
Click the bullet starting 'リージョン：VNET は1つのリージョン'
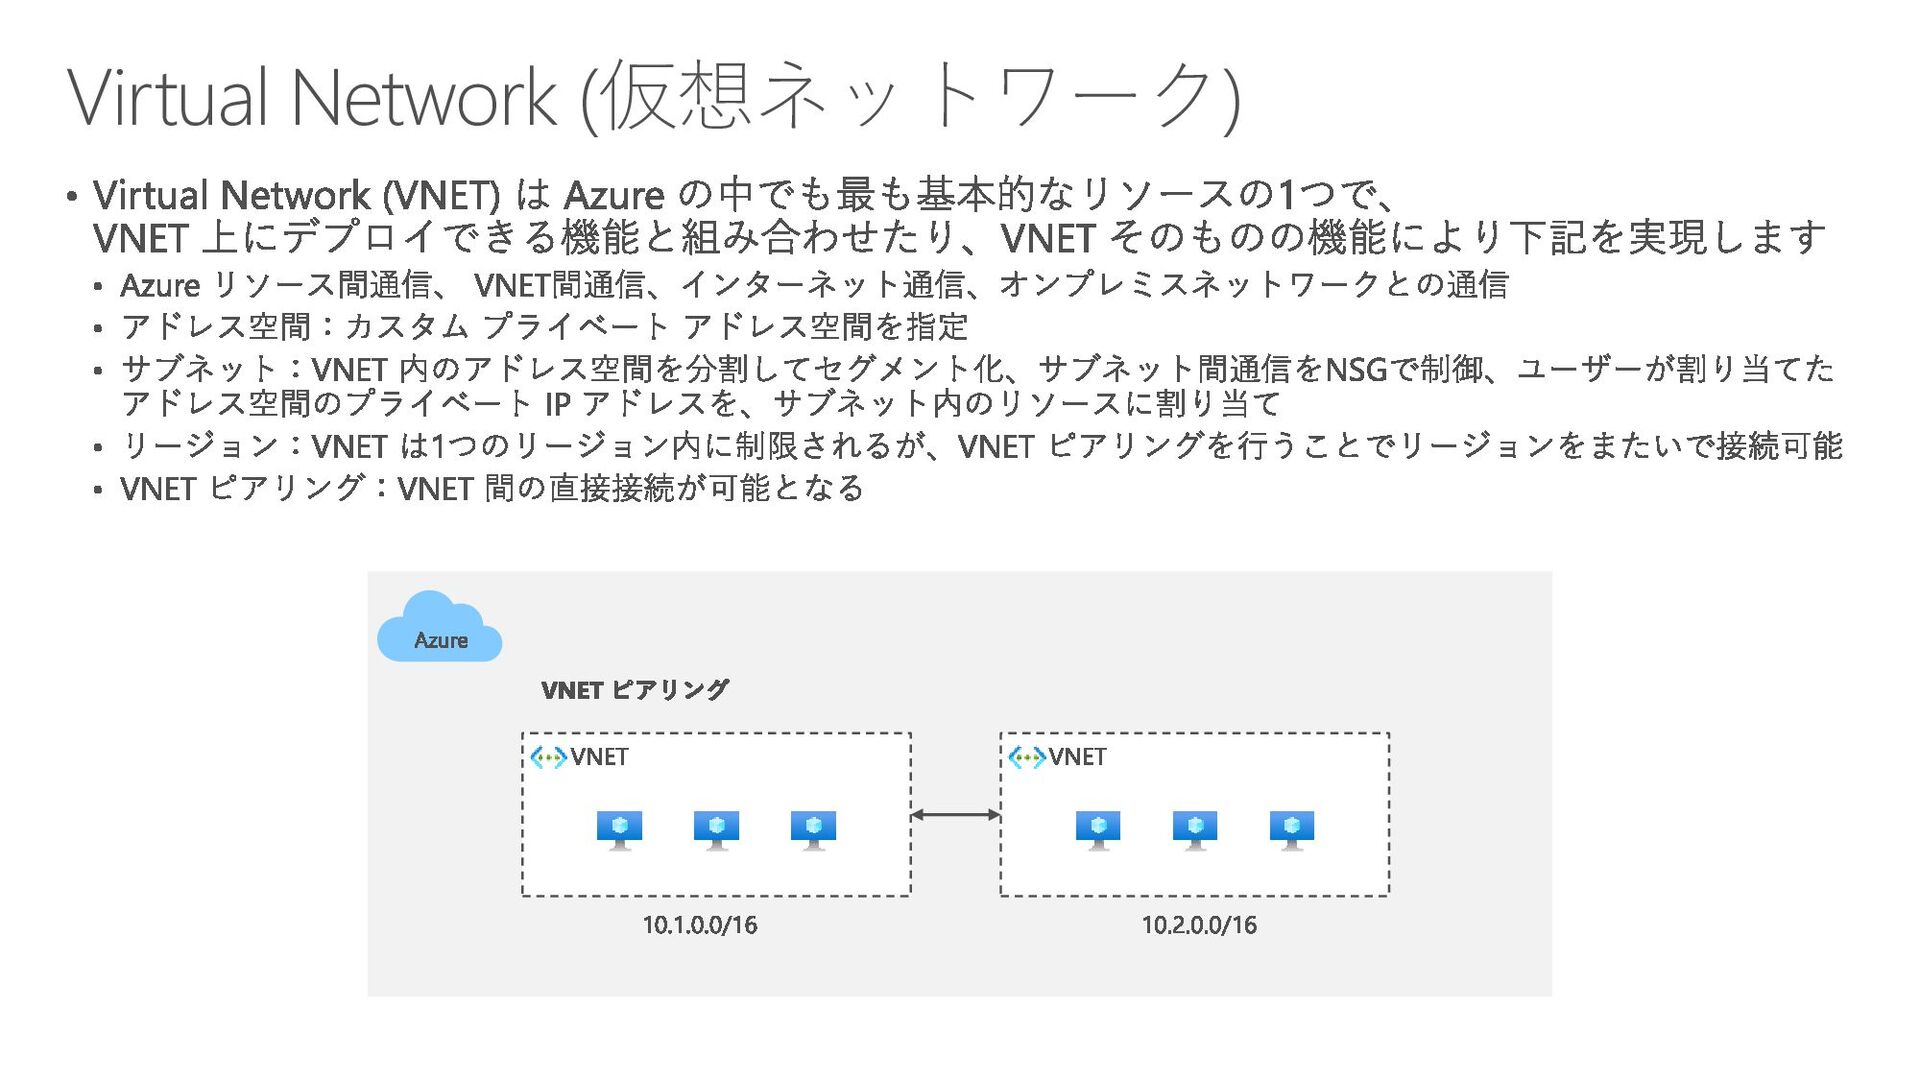coord(981,446)
